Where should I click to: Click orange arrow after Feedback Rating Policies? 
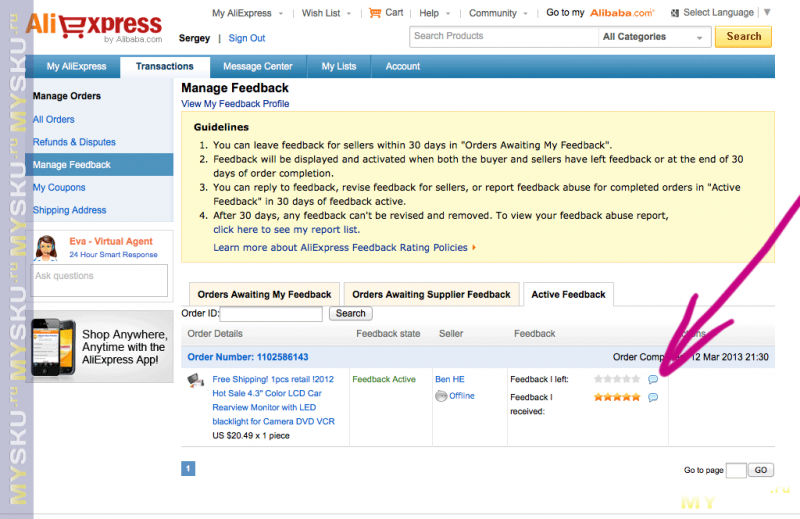[474, 248]
